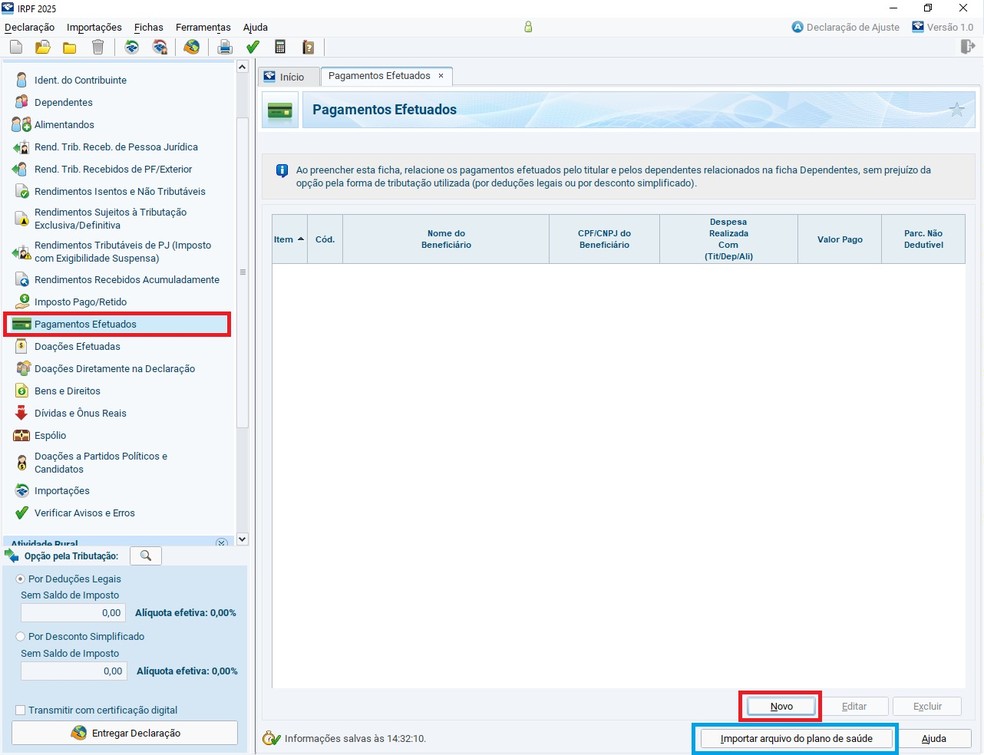
Task: Expand the Atividade Rural section chevron
Action: pos(222,543)
